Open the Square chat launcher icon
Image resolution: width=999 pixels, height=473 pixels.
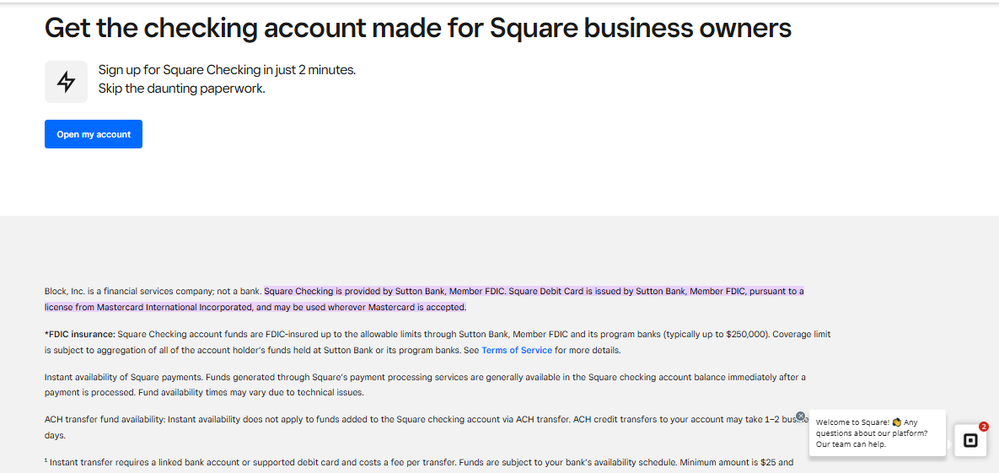pyautogui.click(x=970, y=440)
